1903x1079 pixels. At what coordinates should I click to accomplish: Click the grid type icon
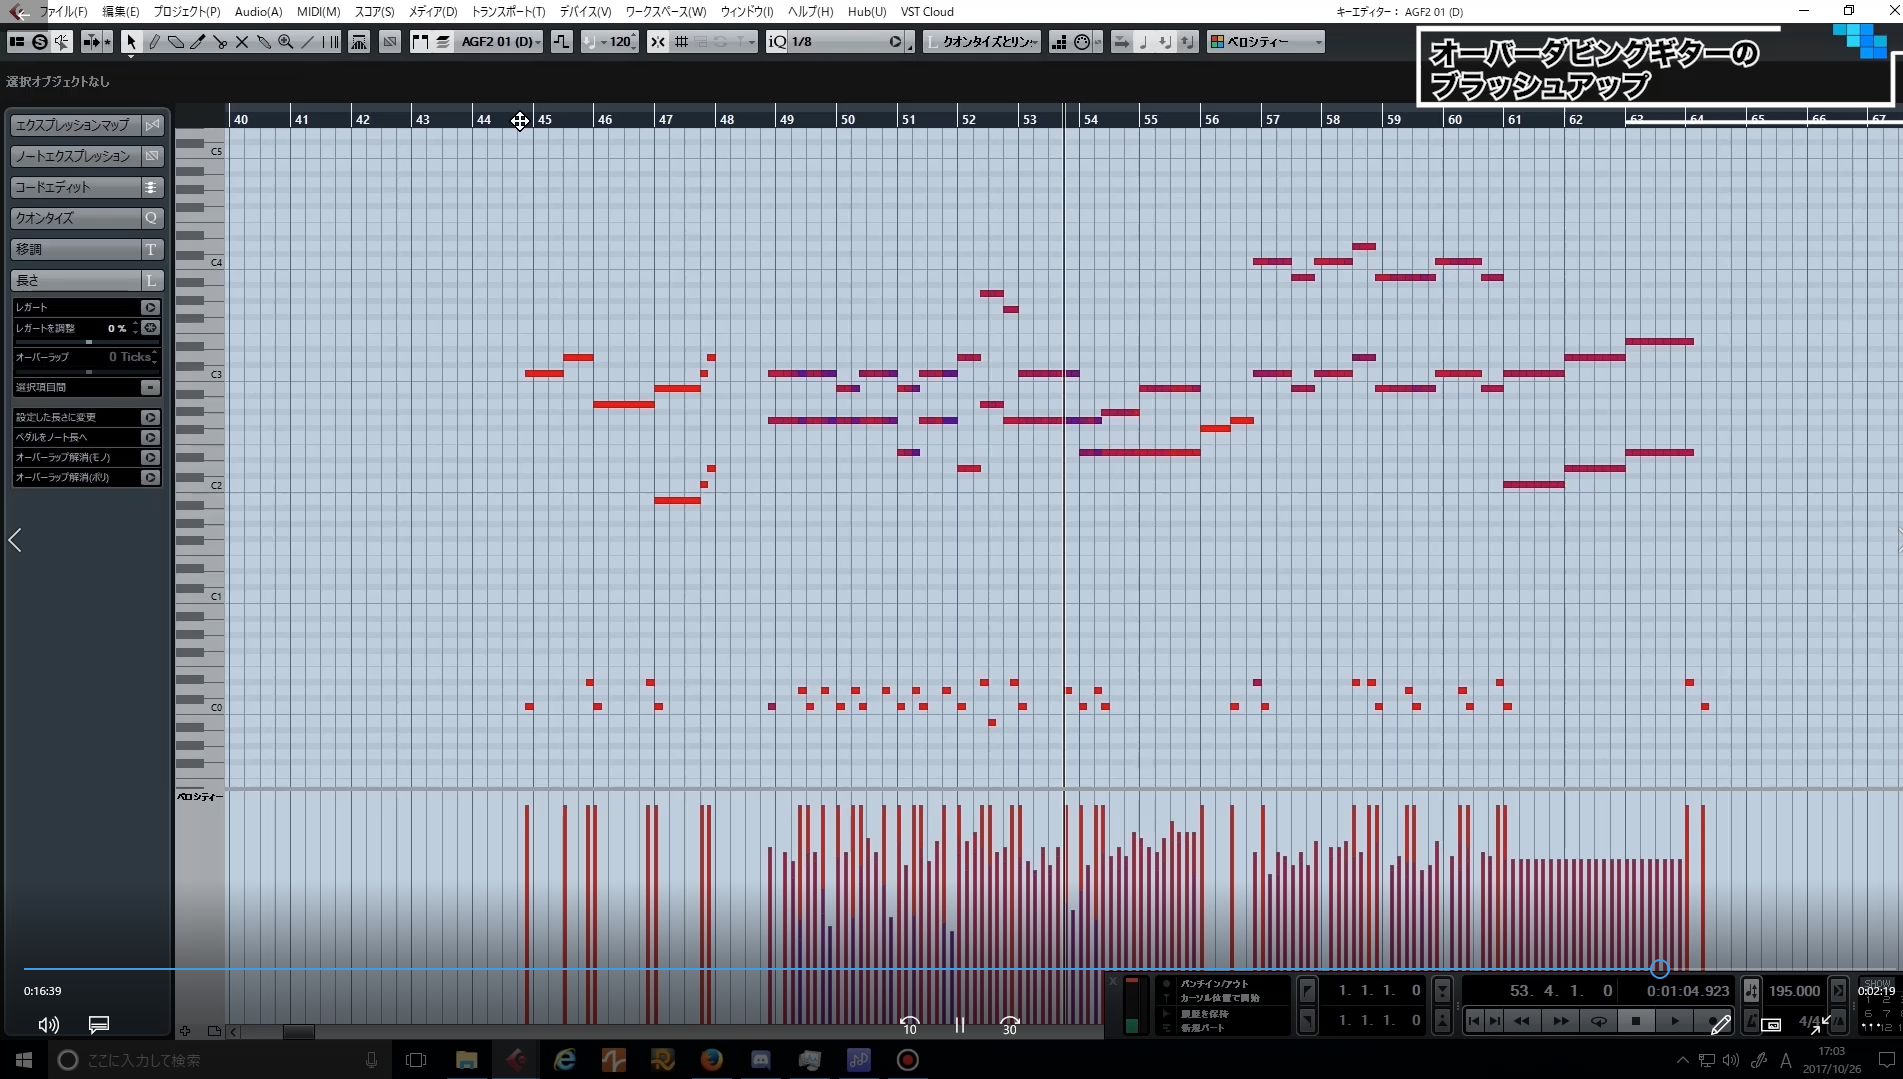(681, 41)
